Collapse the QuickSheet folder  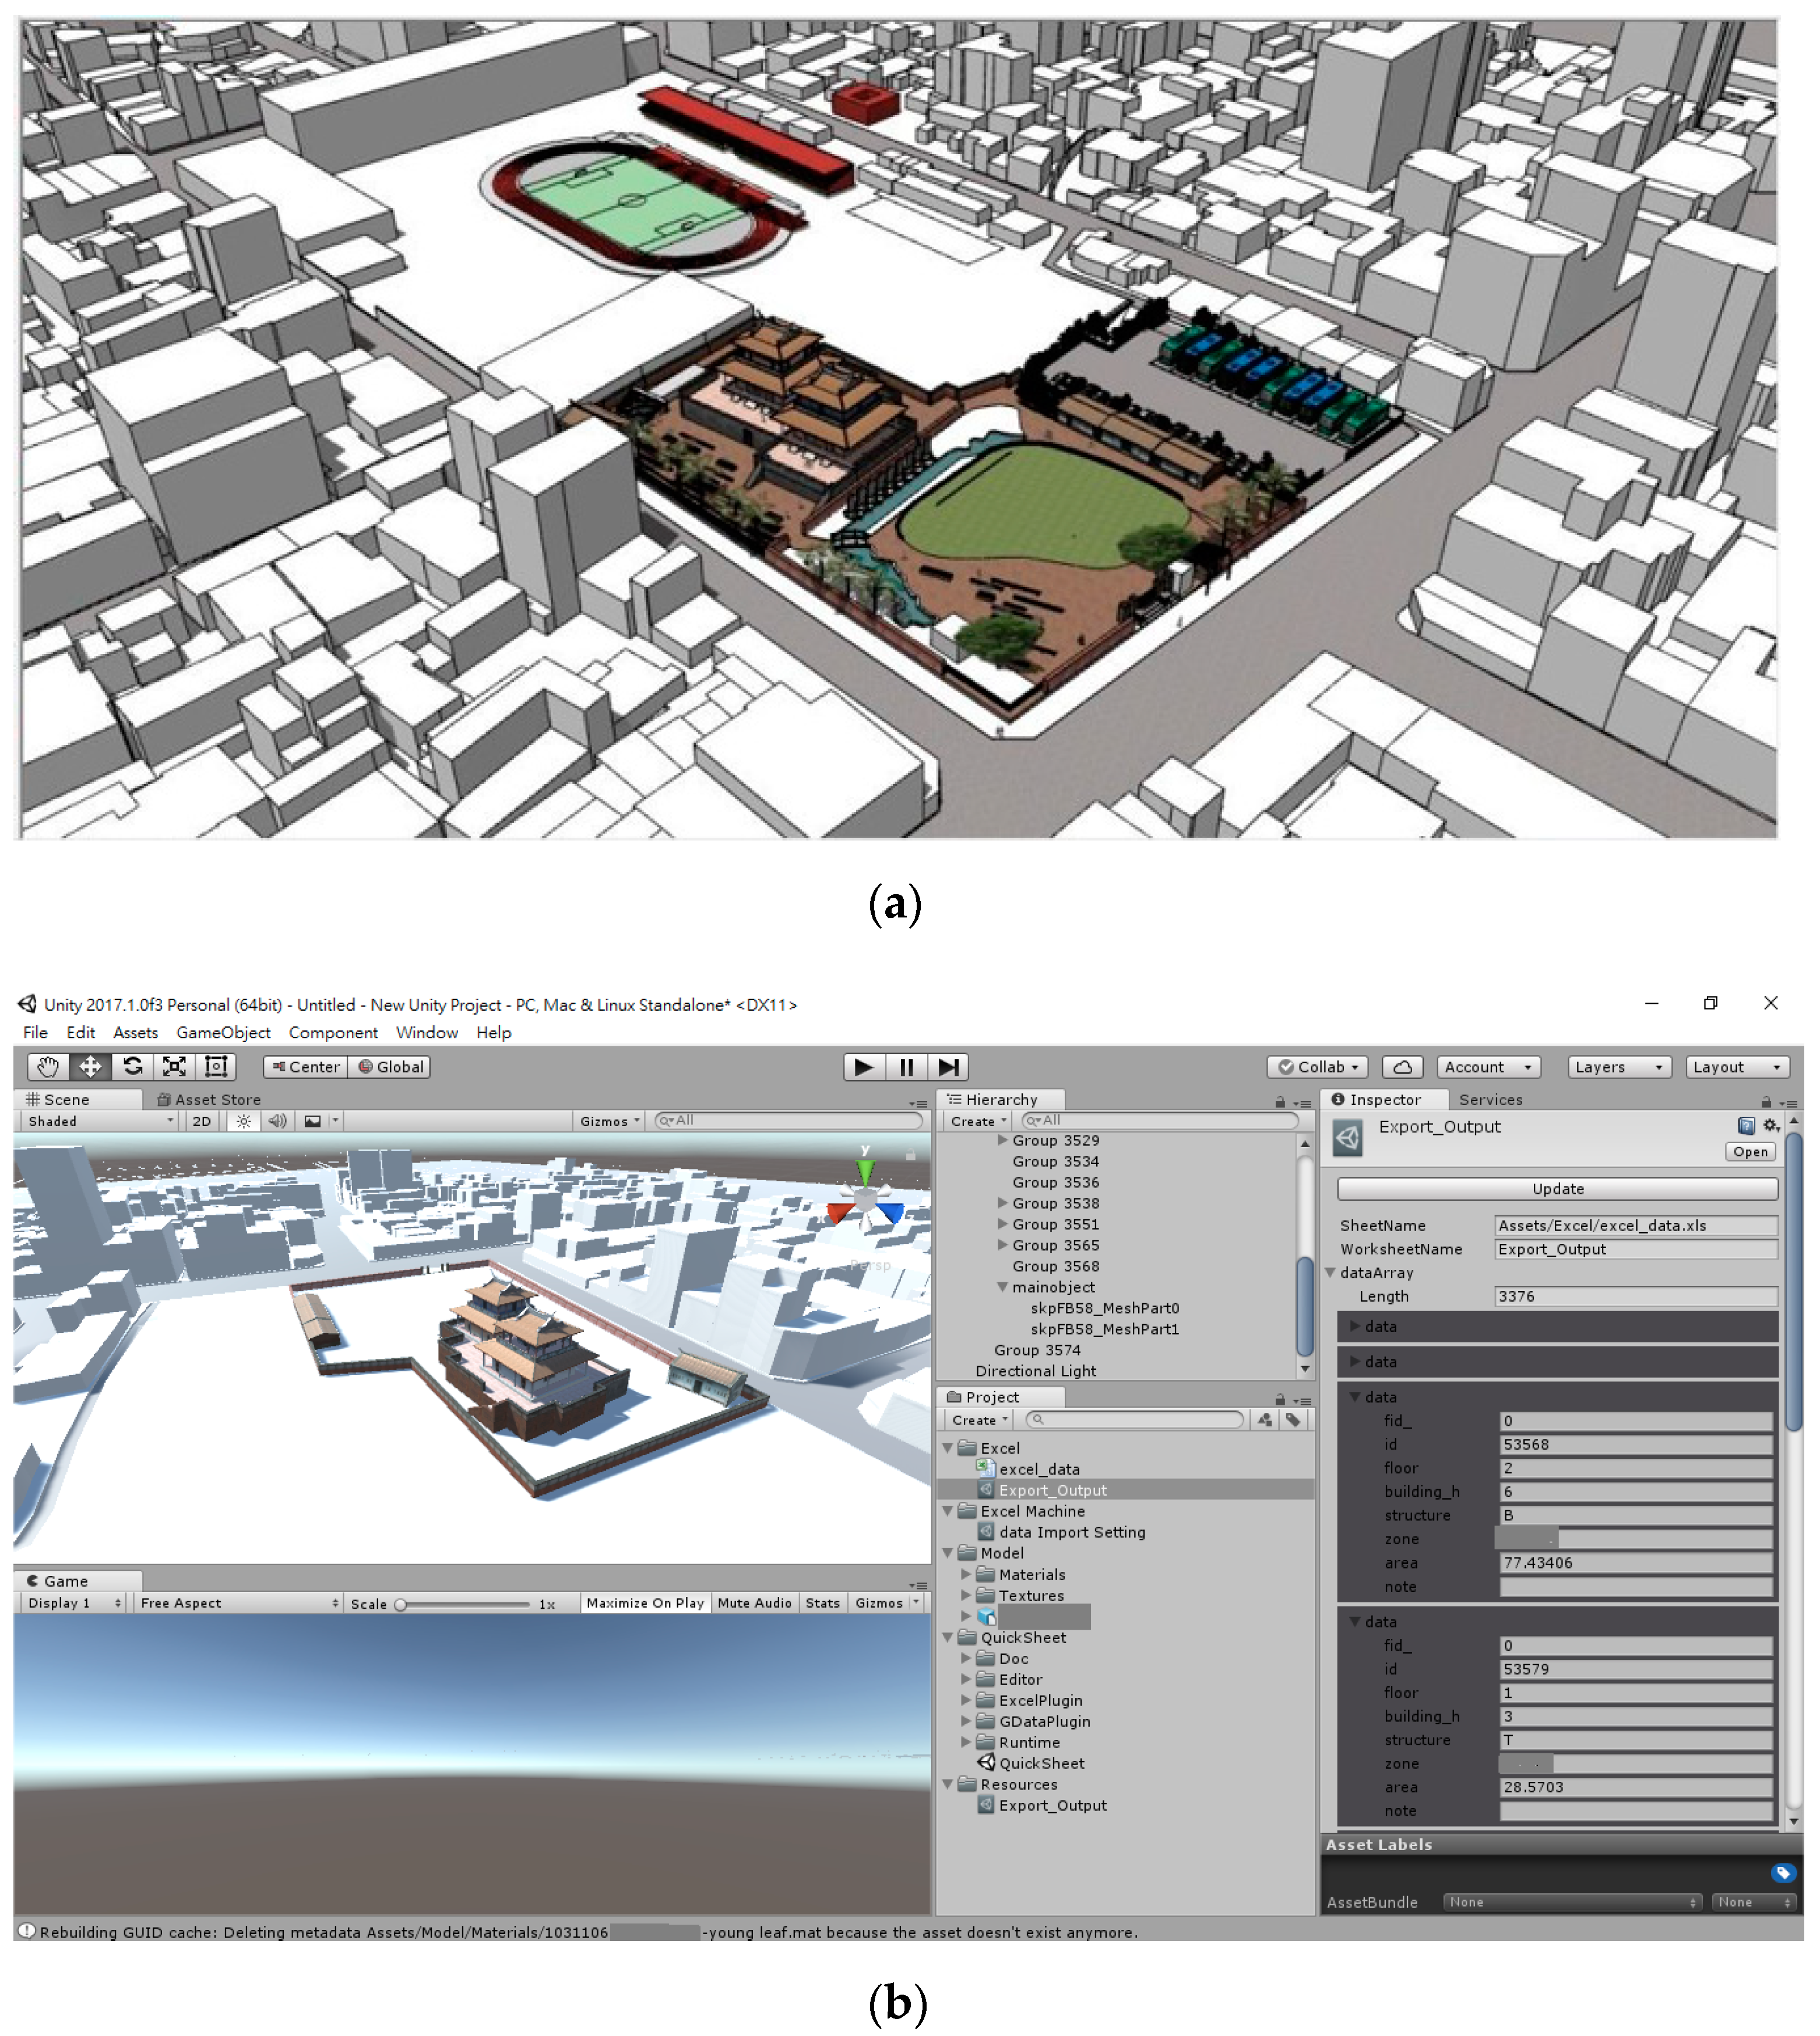pyautogui.click(x=947, y=1638)
